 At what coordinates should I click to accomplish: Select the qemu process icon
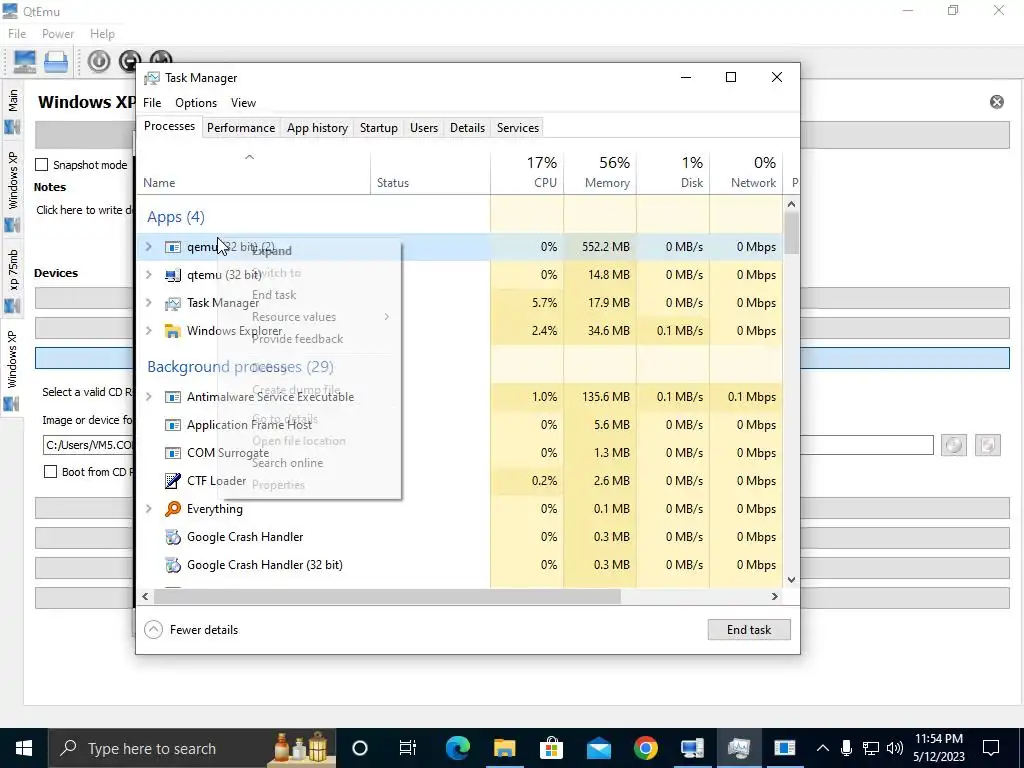(x=172, y=247)
